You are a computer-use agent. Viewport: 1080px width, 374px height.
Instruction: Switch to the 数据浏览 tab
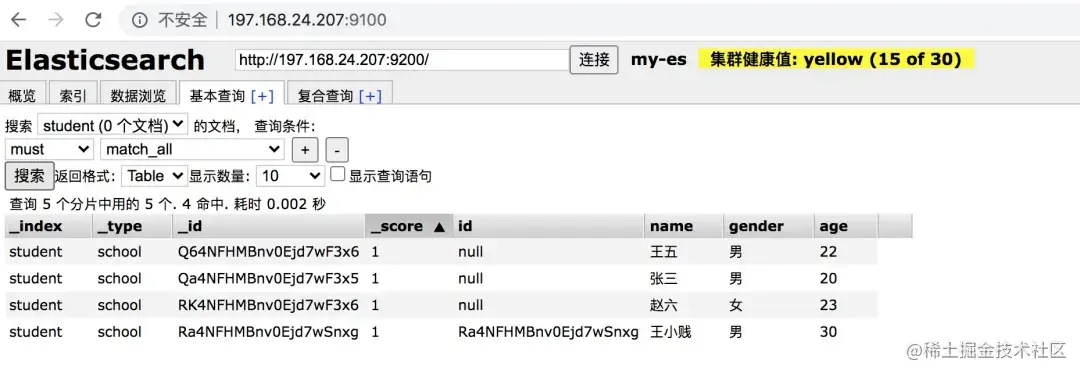138,96
